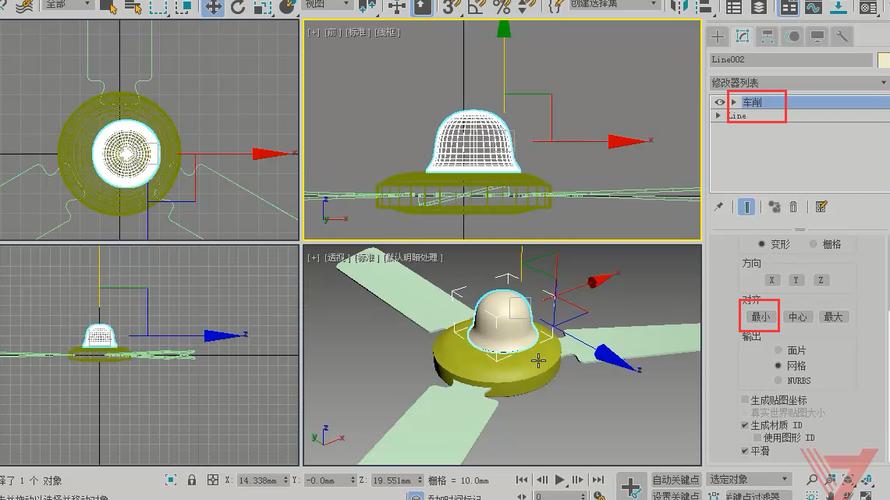Viewport: 890px width, 500px height.
Task: Select the 面片 output radio button
Action: [x=779, y=351]
